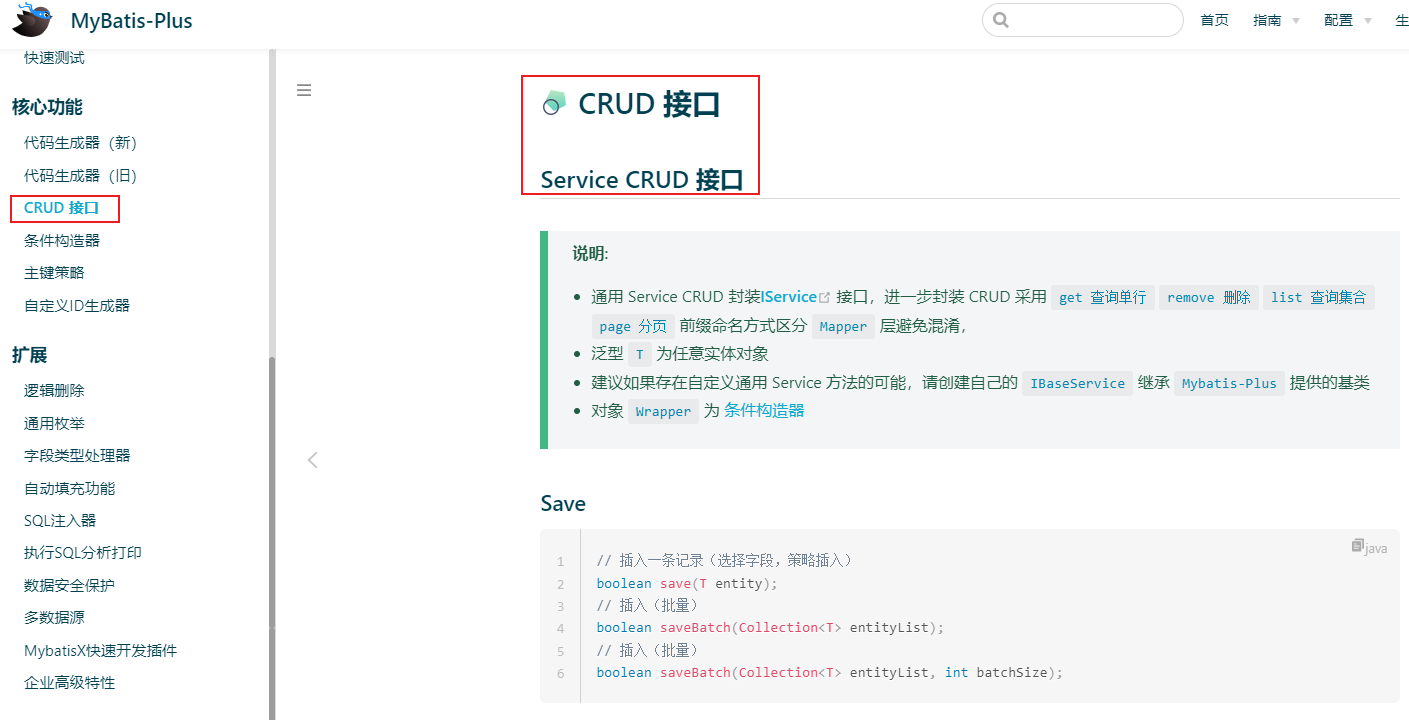The image size is (1409, 720).
Task: Click the 'get 查询单行' code tag
Action: (x=1103, y=297)
